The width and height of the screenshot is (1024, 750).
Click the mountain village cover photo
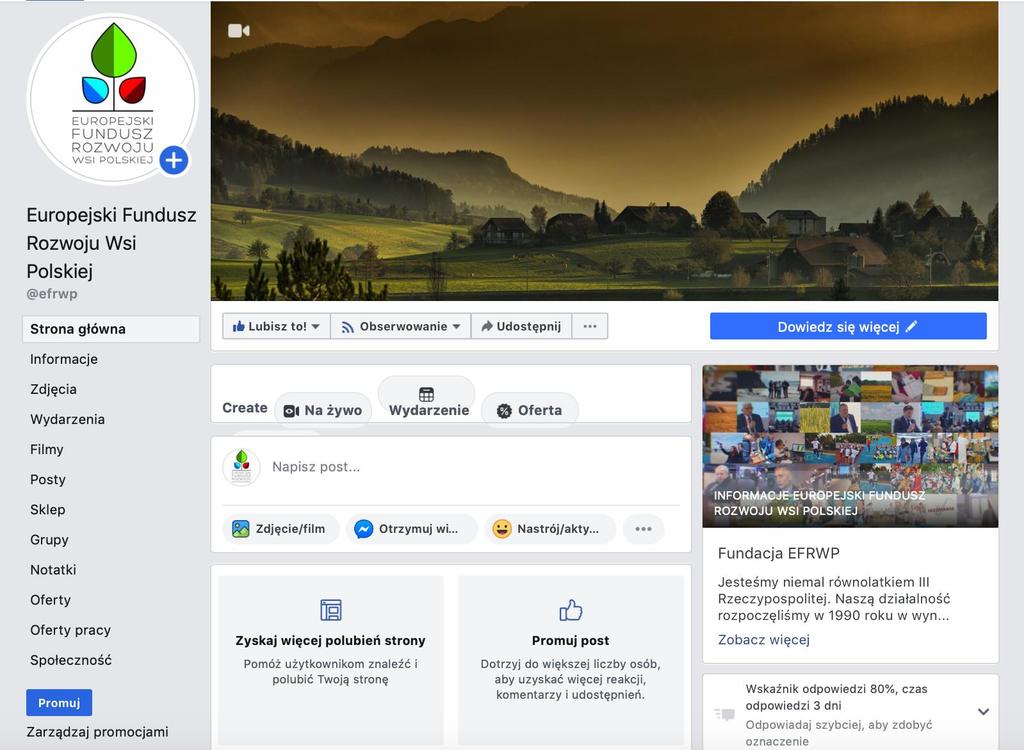604,151
